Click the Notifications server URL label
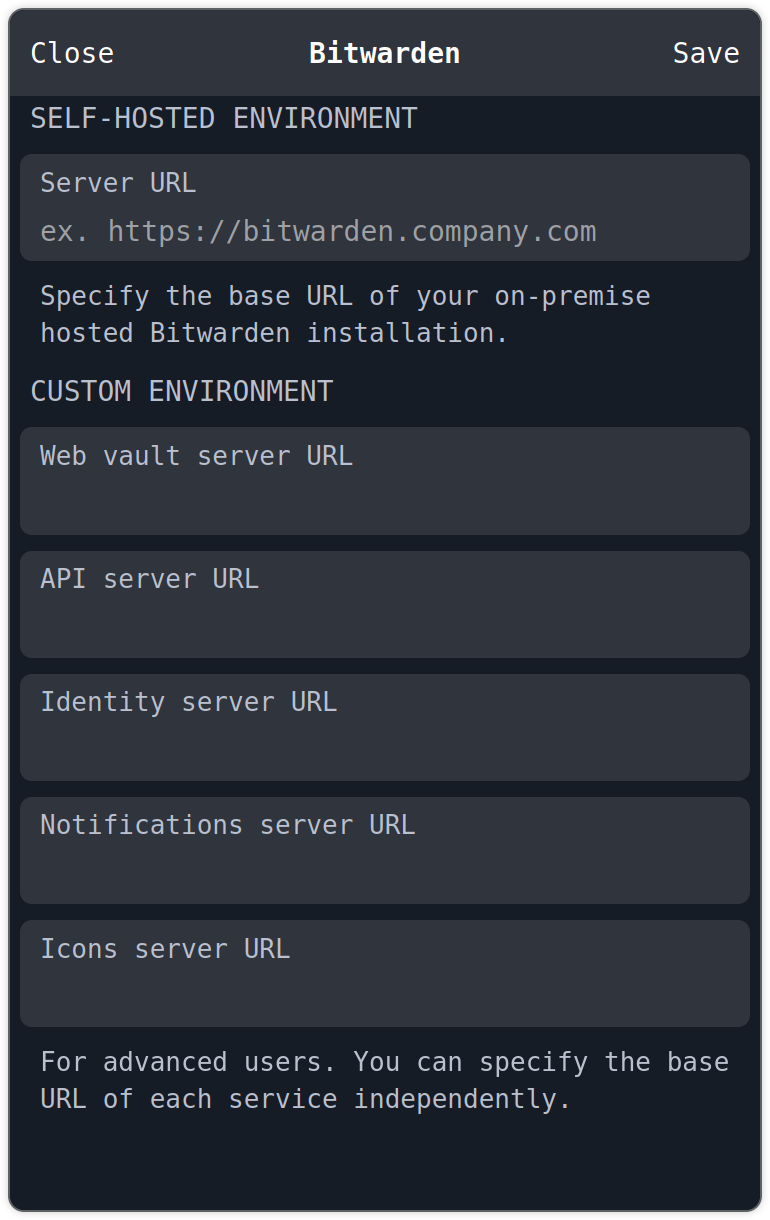Screen dimensions: 770x1220 [227, 825]
